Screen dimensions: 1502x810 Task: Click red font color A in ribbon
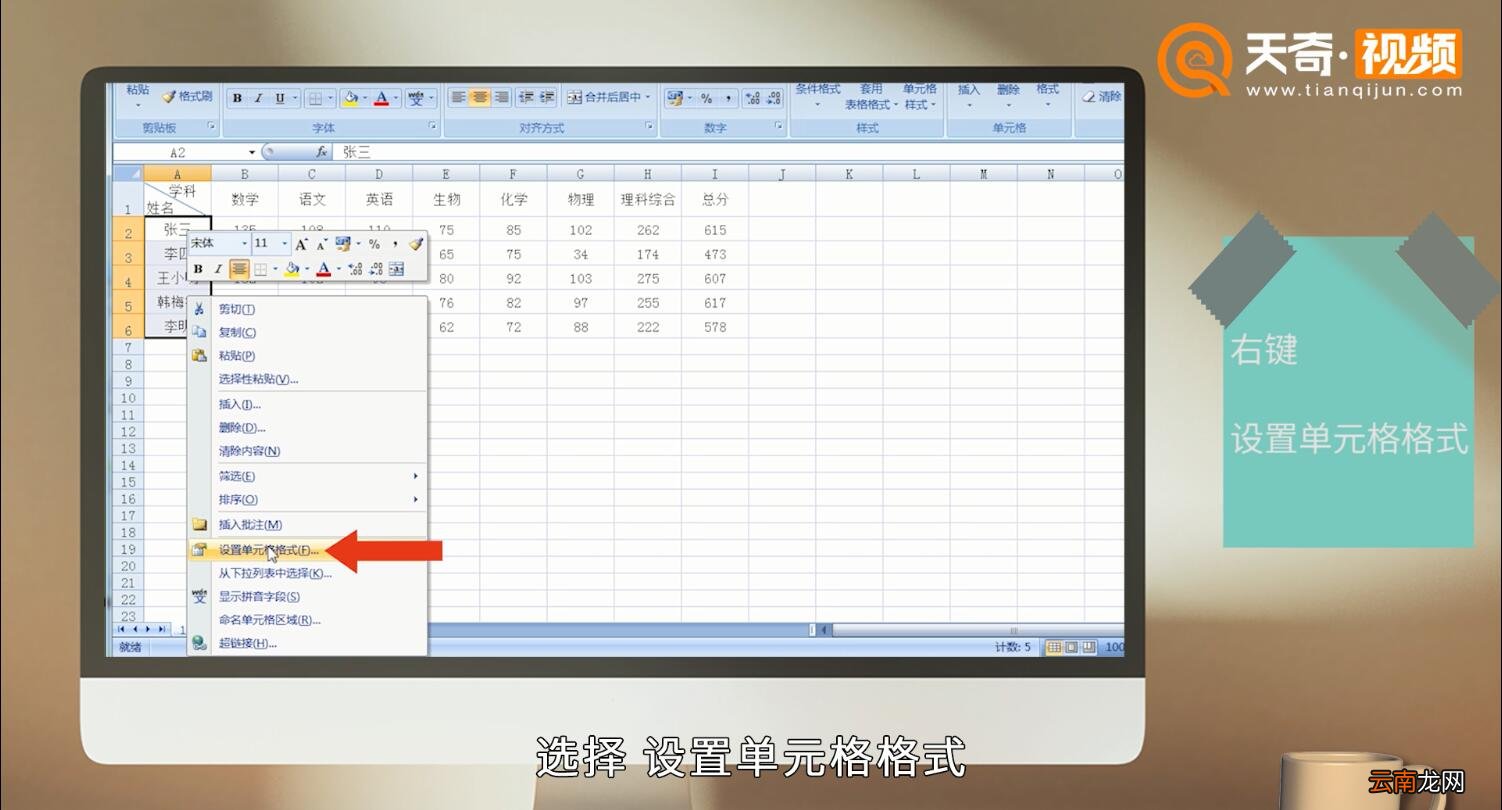[381, 98]
